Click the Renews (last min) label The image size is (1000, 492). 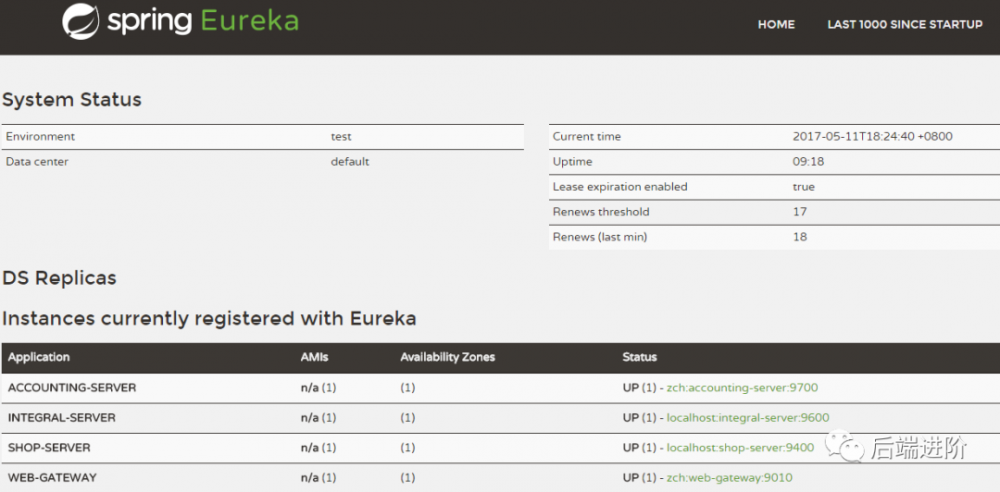tap(600, 237)
